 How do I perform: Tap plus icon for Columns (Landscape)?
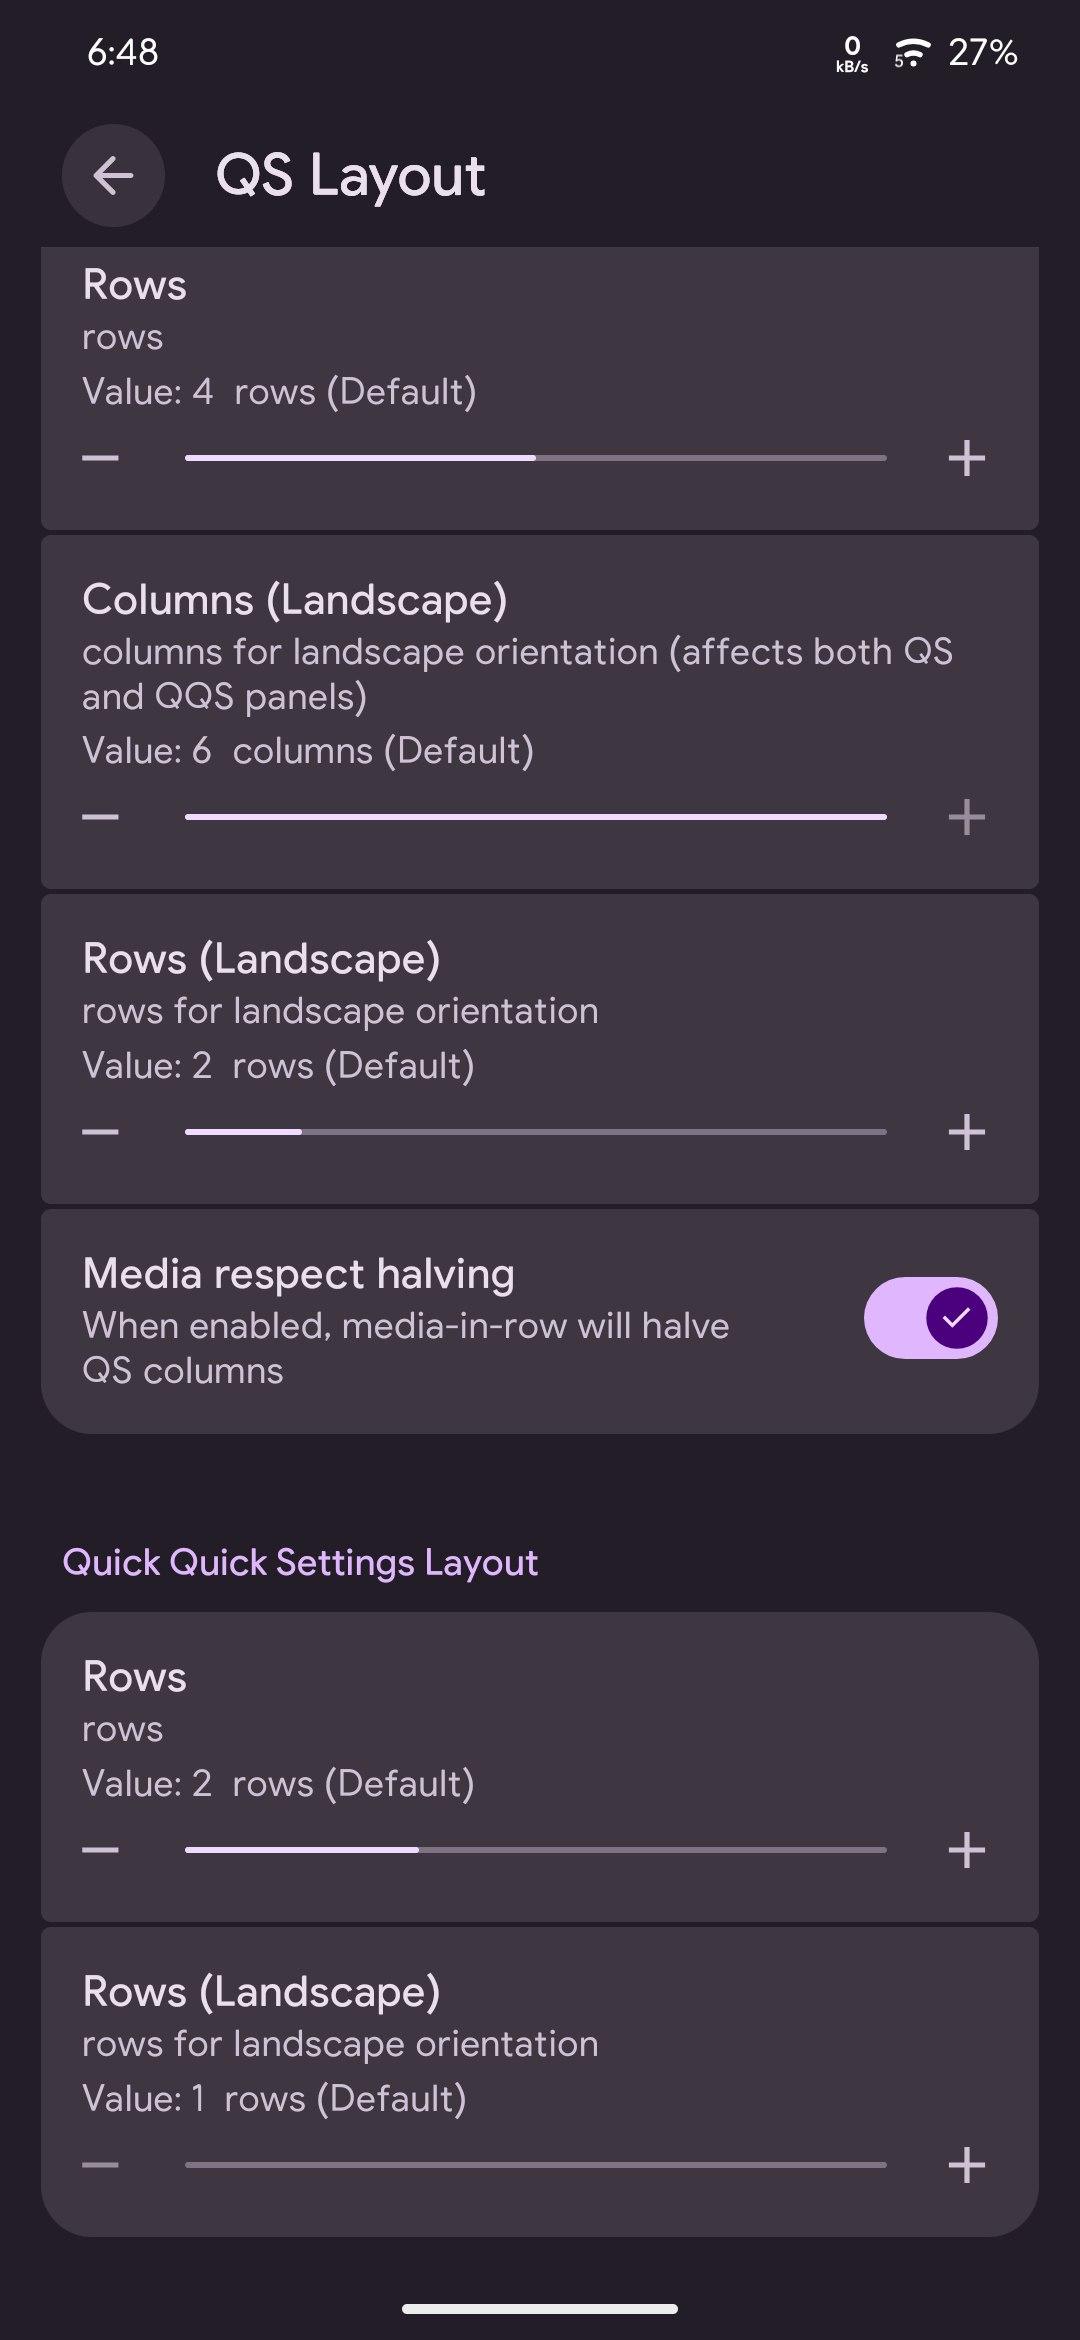[x=967, y=817]
